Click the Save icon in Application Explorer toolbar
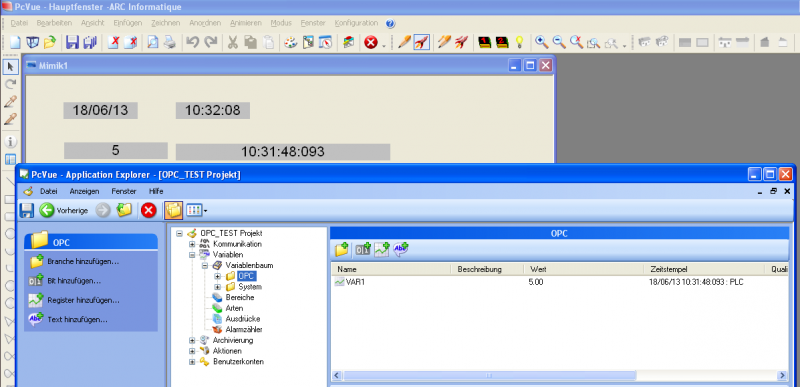The height and width of the screenshot is (387, 800). point(27,210)
